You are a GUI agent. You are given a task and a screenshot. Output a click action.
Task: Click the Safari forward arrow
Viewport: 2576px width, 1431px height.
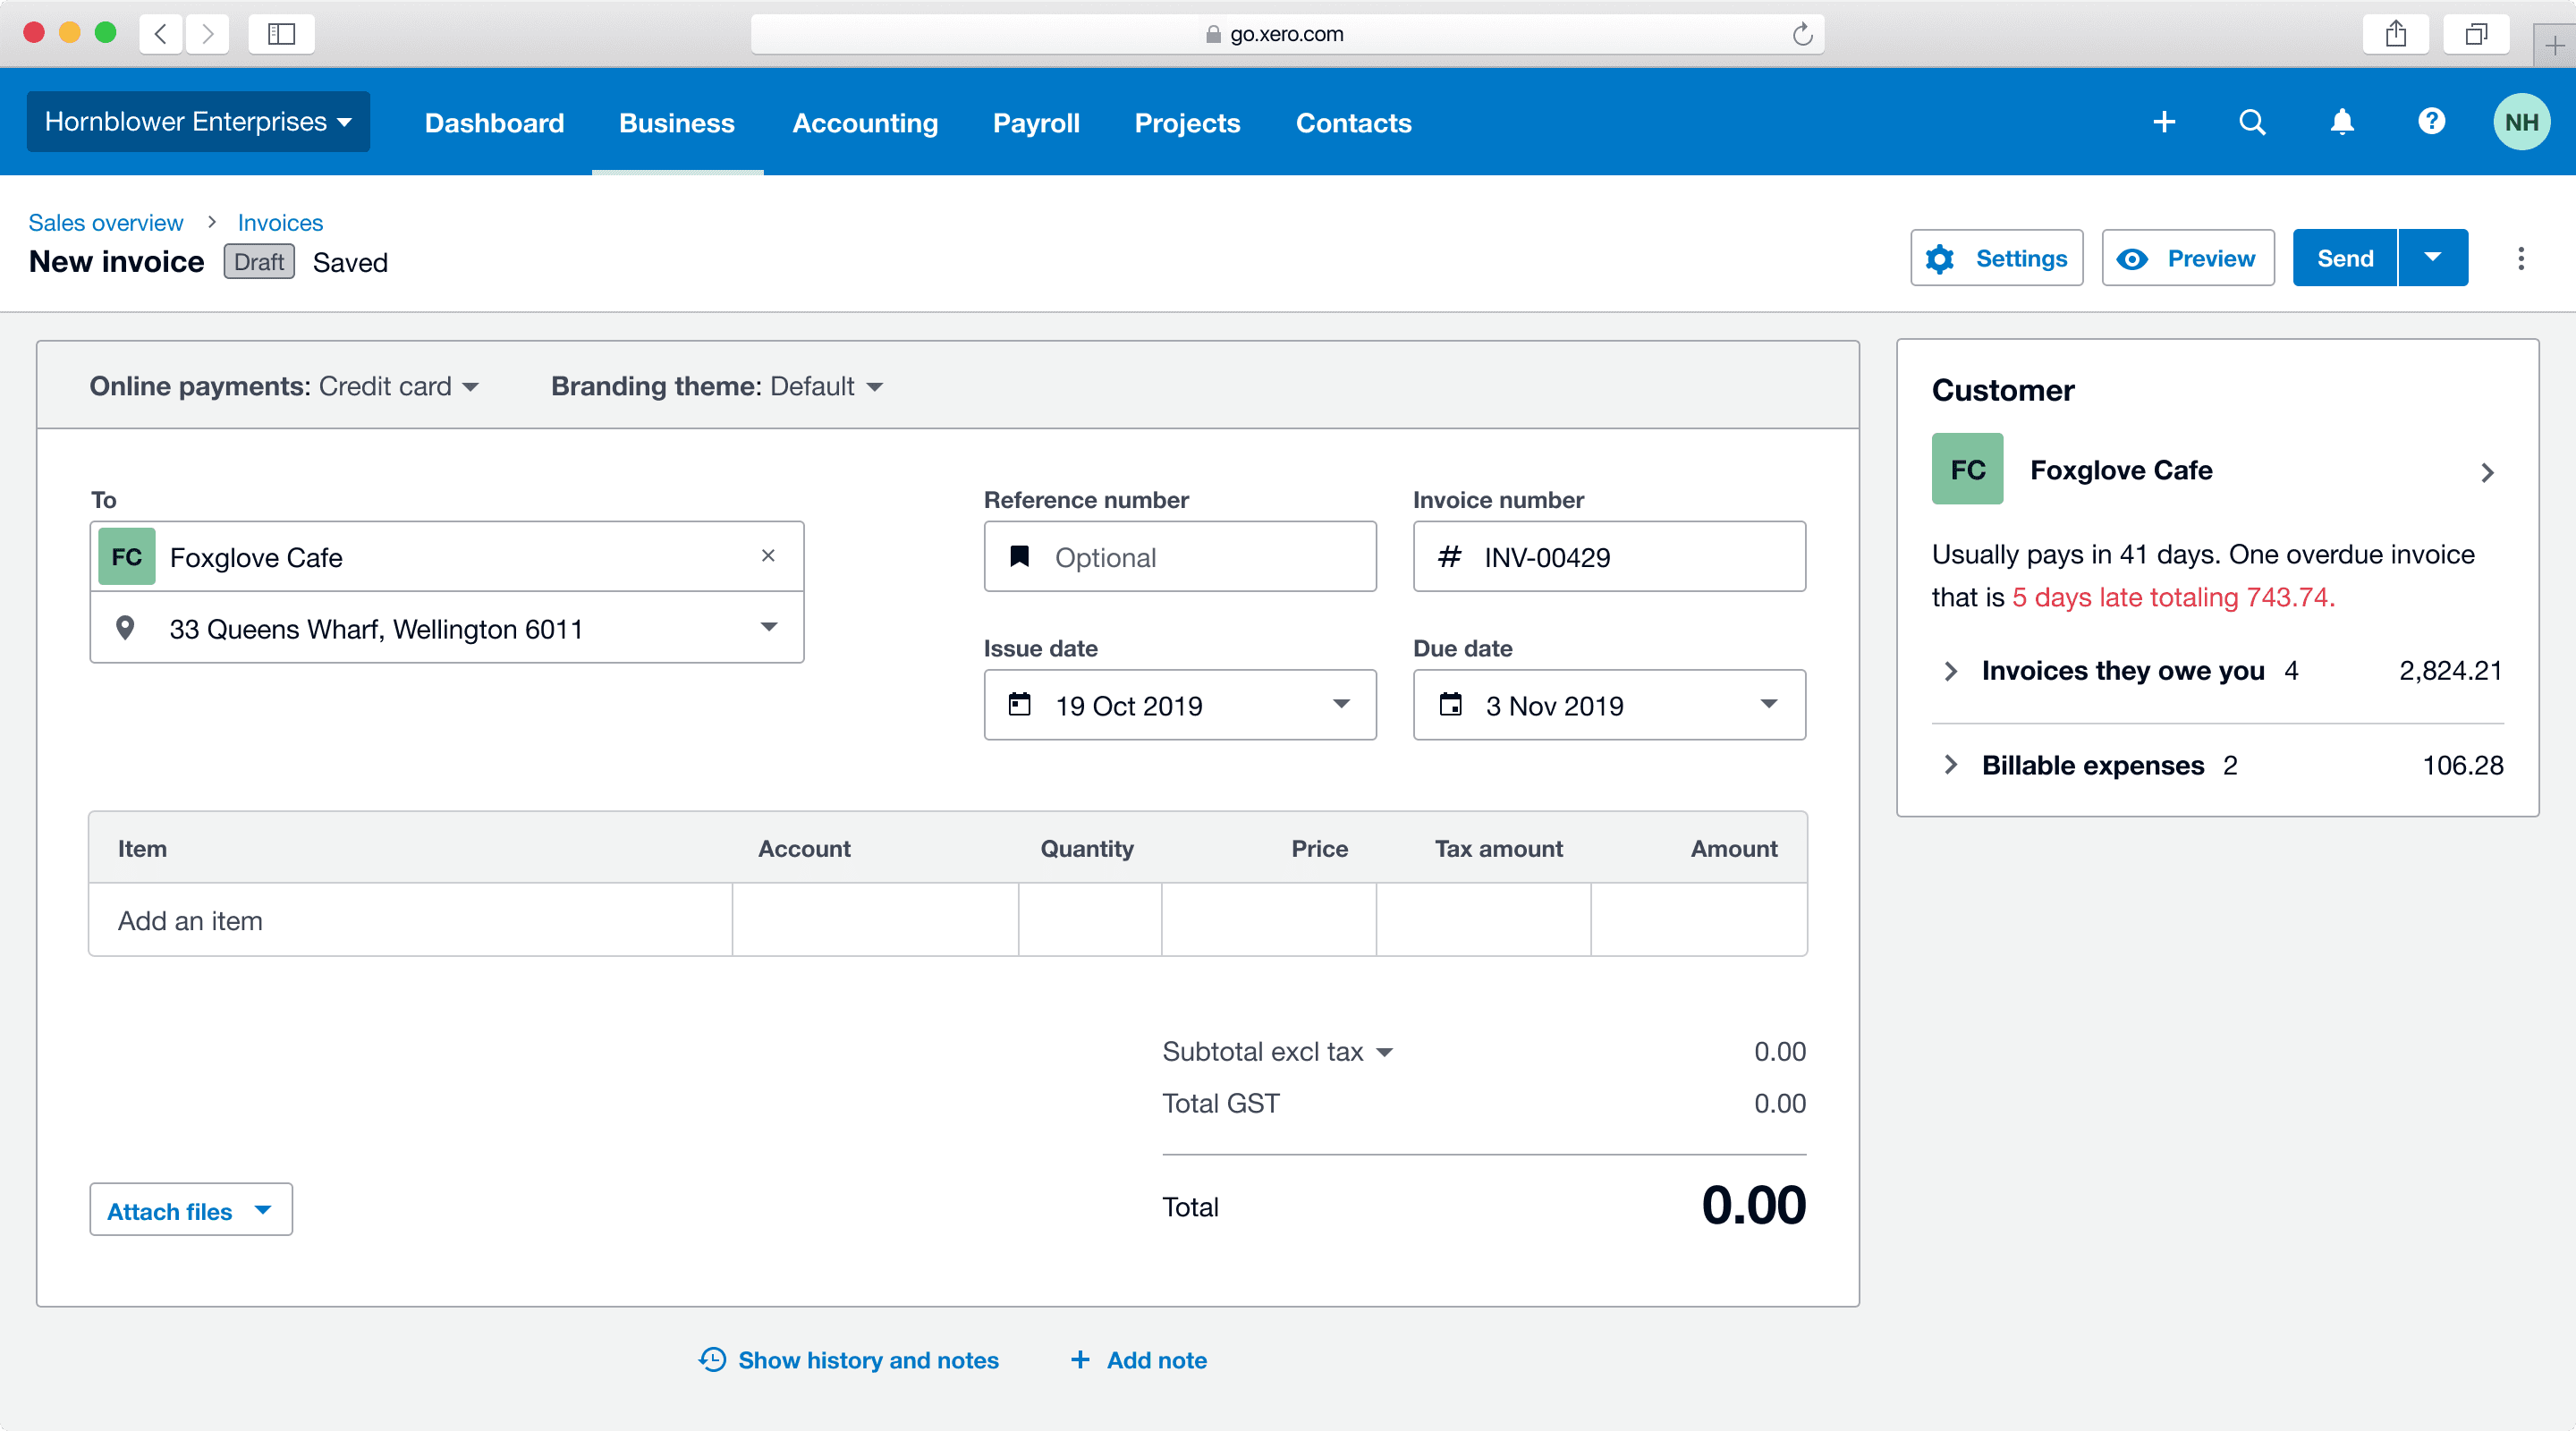pyautogui.click(x=207, y=34)
